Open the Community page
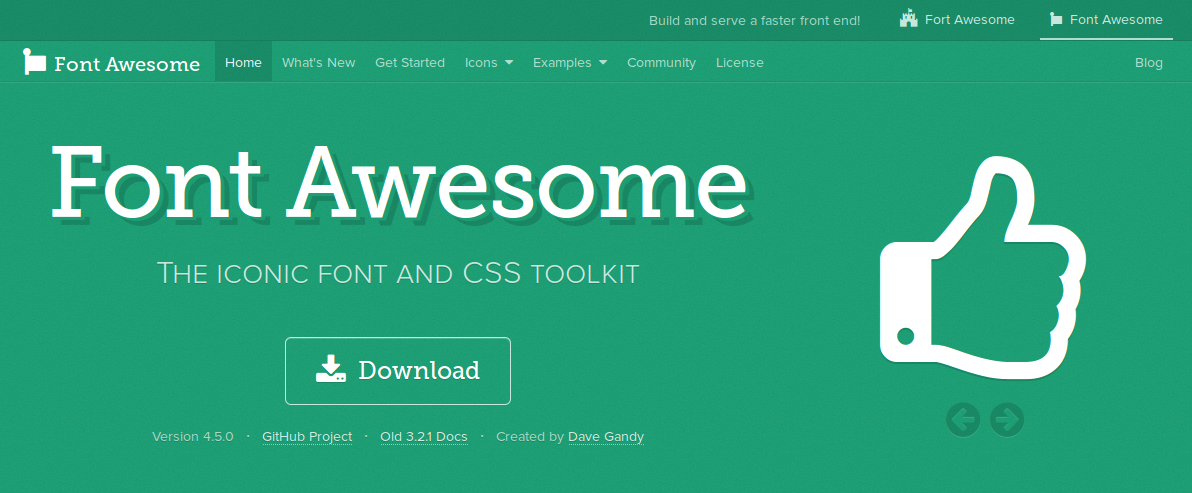Screen dimensions: 1192x493 pos(661,62)
